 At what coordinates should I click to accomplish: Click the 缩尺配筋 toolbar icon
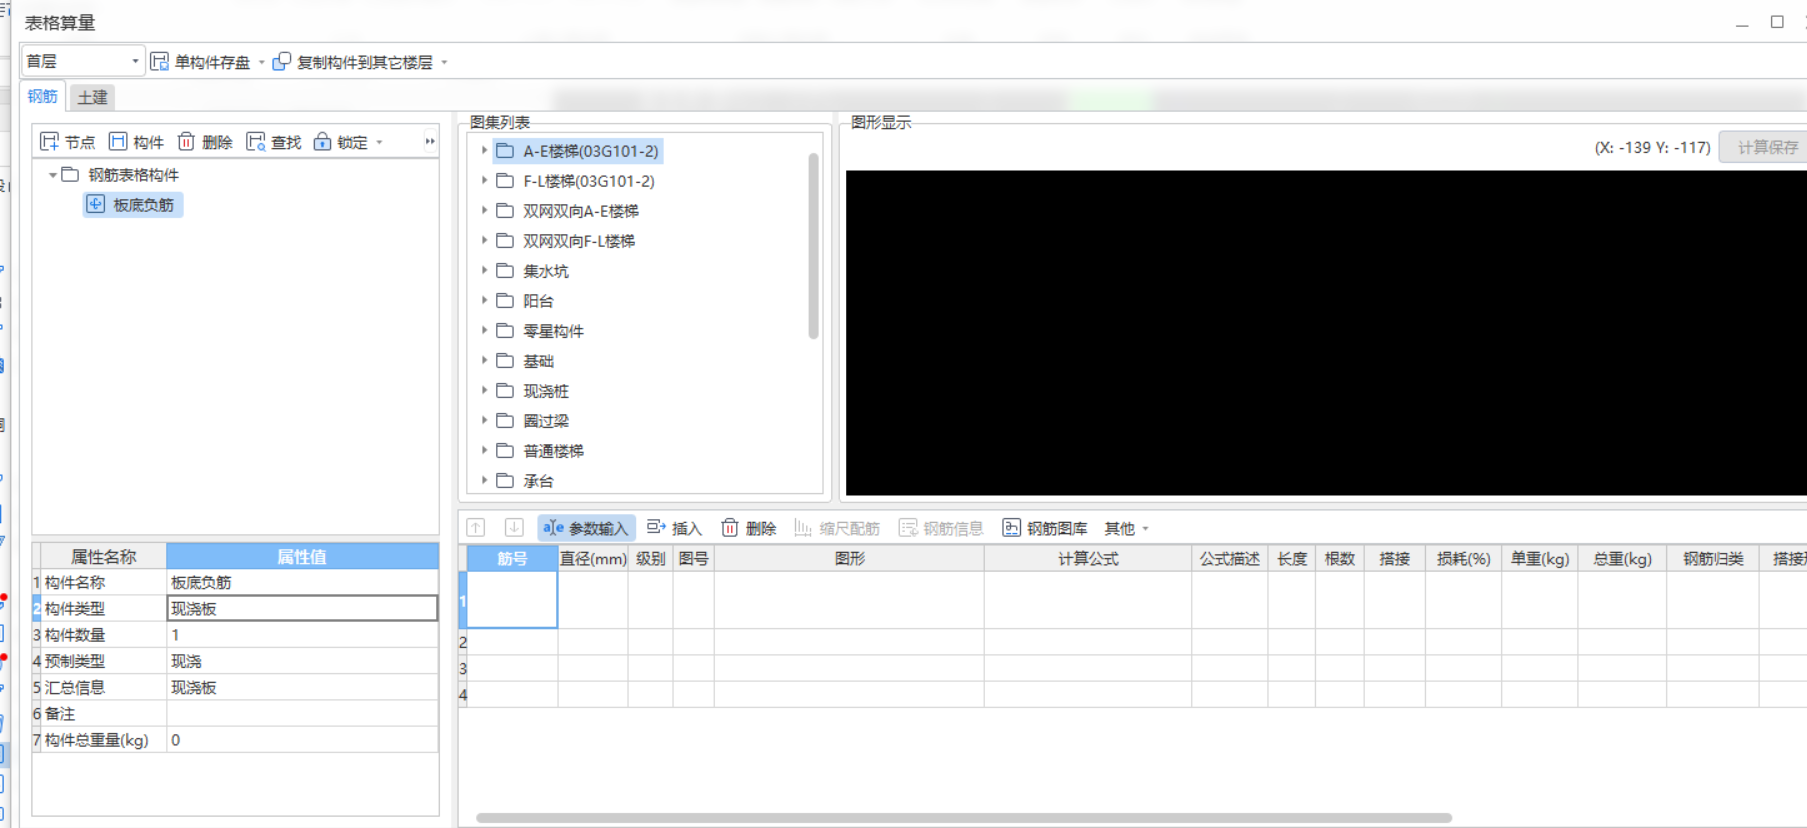pos(802,527)
